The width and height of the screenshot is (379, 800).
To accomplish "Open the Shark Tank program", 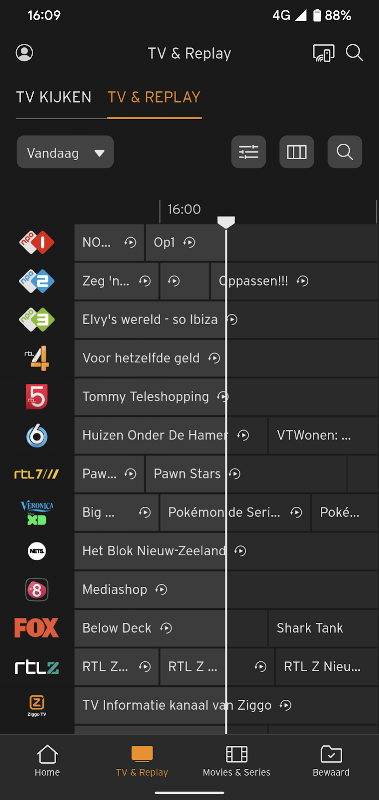I will pos(323,628).
